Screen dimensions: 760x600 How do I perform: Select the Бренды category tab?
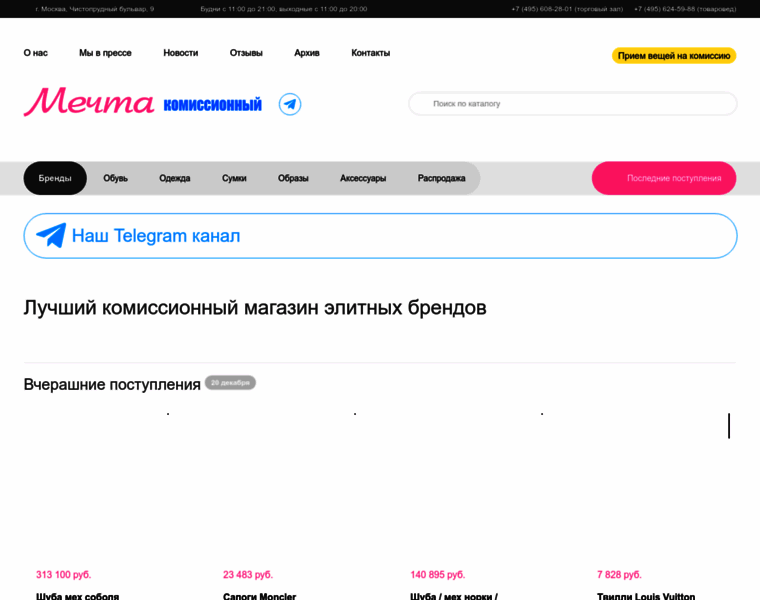coord(55,178)
